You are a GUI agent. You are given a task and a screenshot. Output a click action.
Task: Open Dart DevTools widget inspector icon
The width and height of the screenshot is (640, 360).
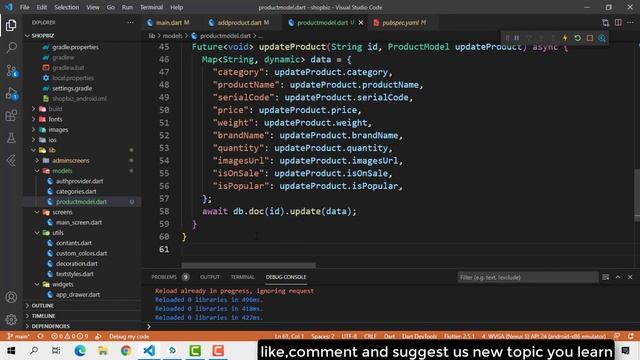(x=602, y=38)
